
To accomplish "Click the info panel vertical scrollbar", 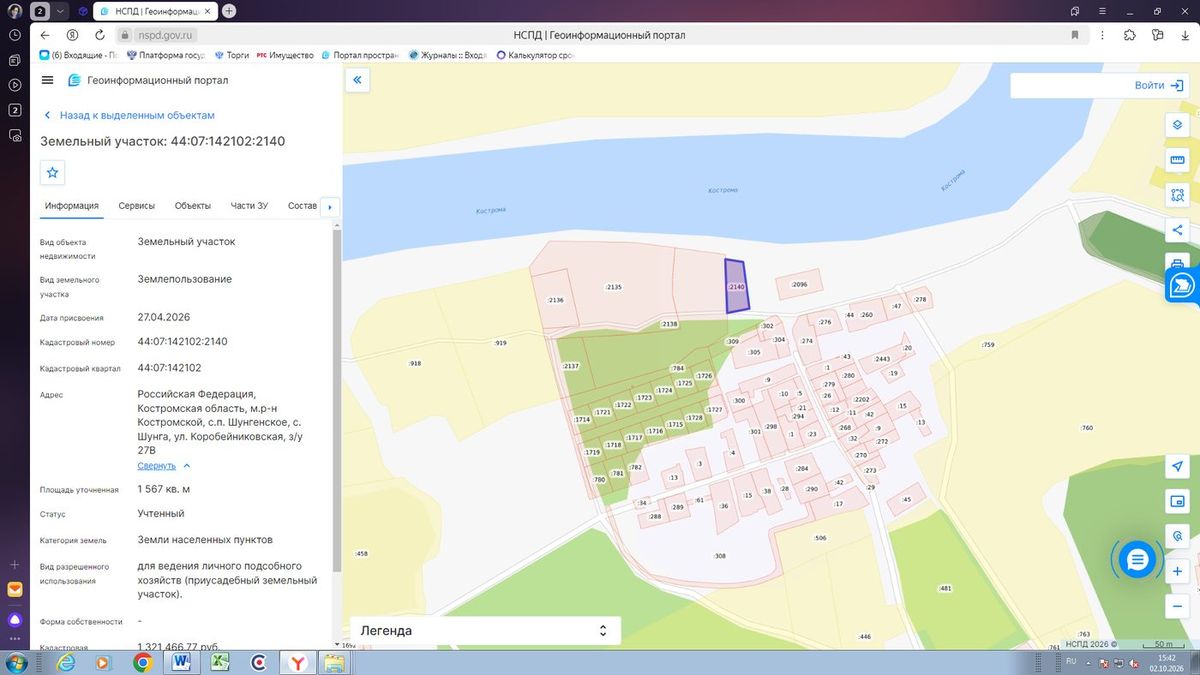I will (337, 400).
